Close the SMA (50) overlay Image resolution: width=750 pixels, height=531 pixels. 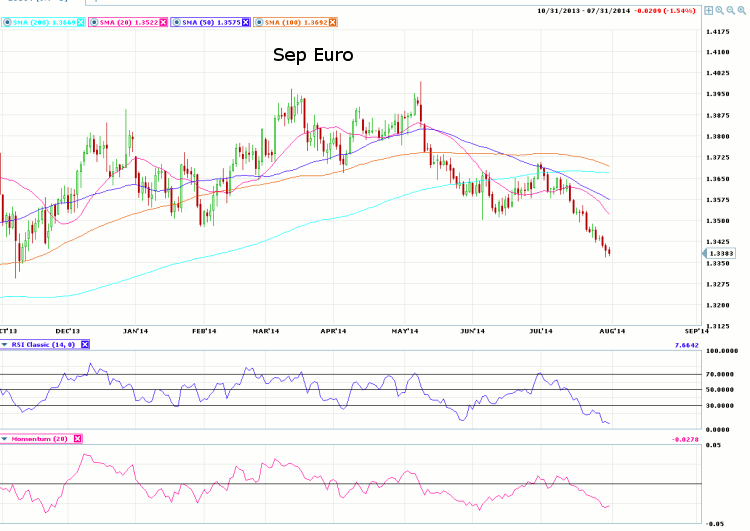tap(246, 21)
